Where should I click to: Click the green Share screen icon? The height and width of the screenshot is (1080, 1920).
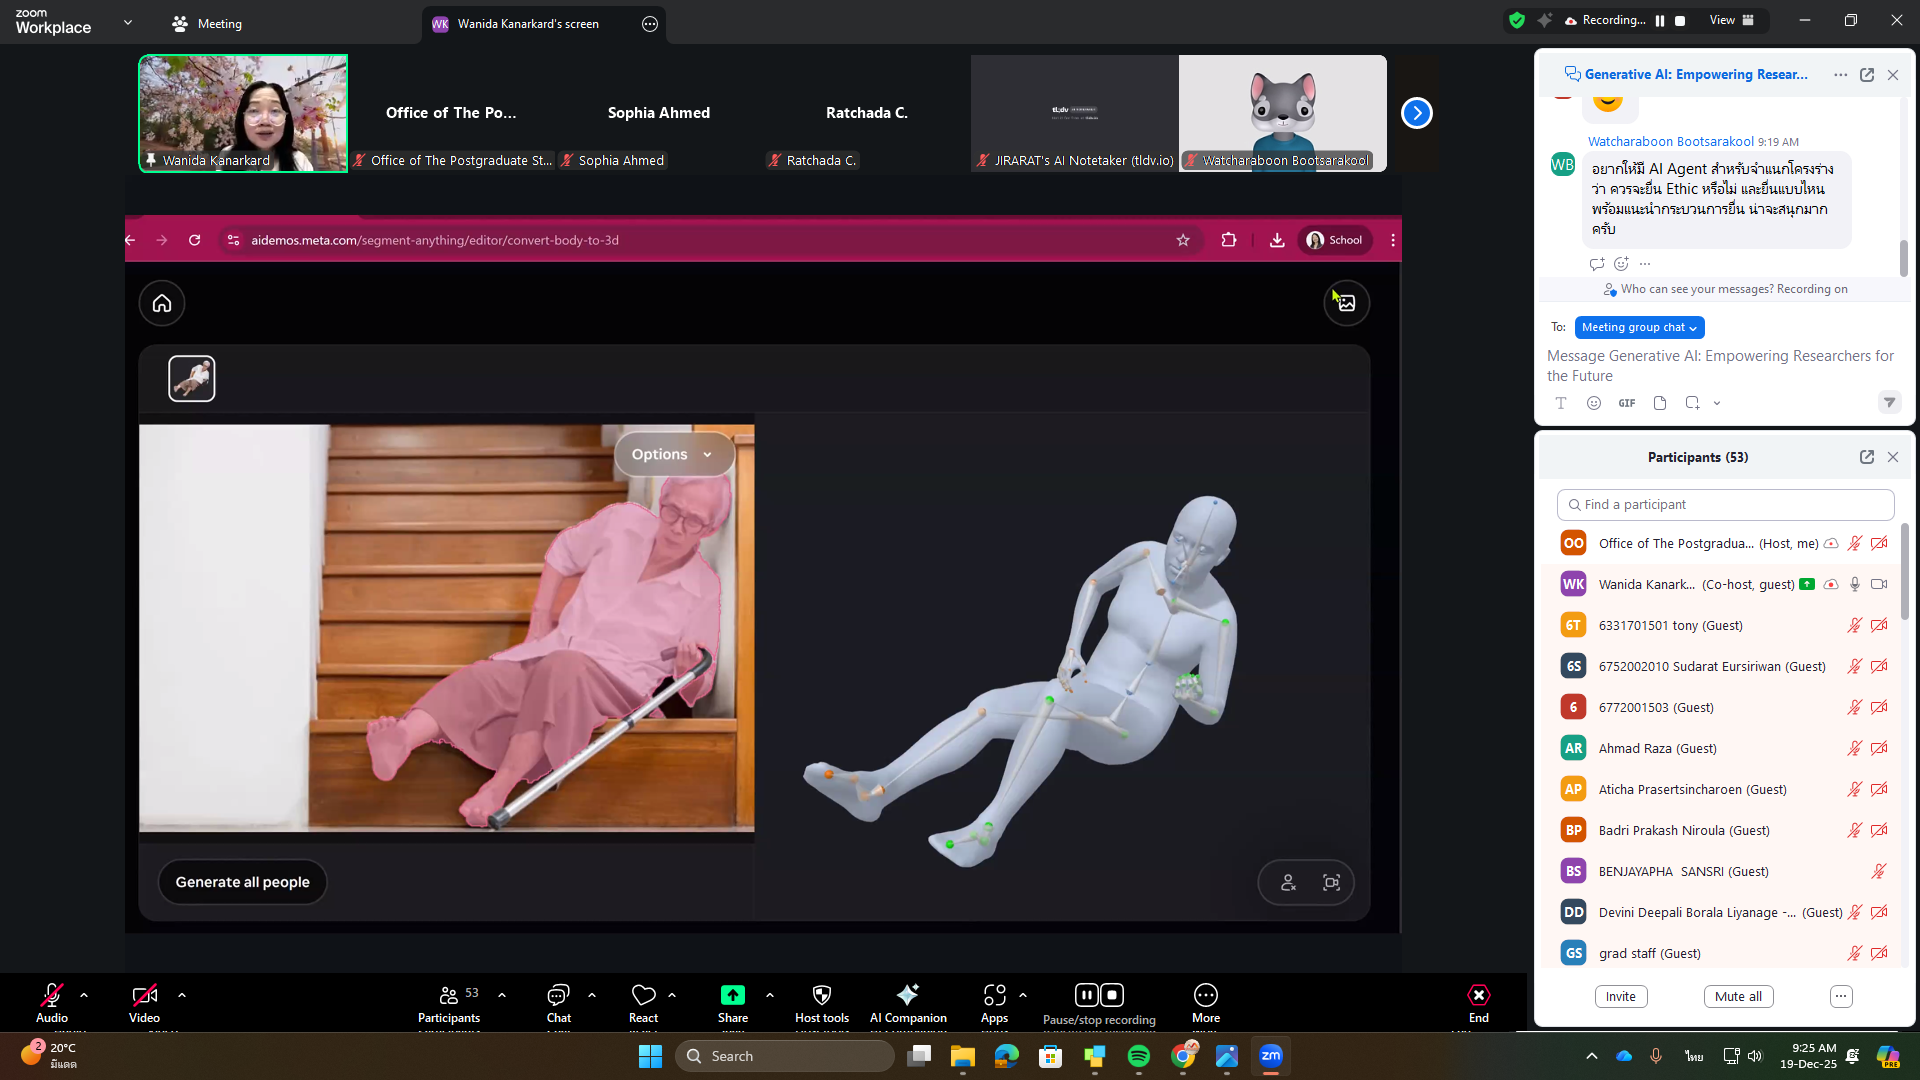732,995
